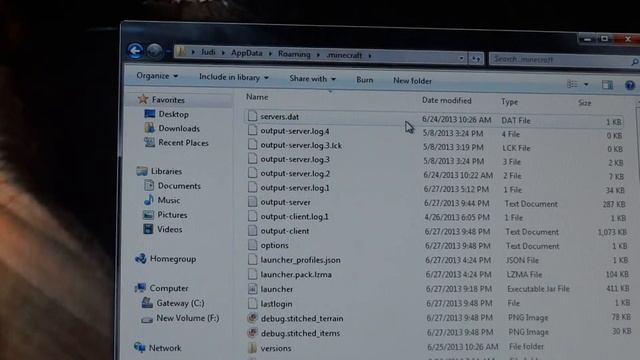The image size is (640, 360).
Task: Select the output-server.log.3 file
Action: tap(295, 160)
